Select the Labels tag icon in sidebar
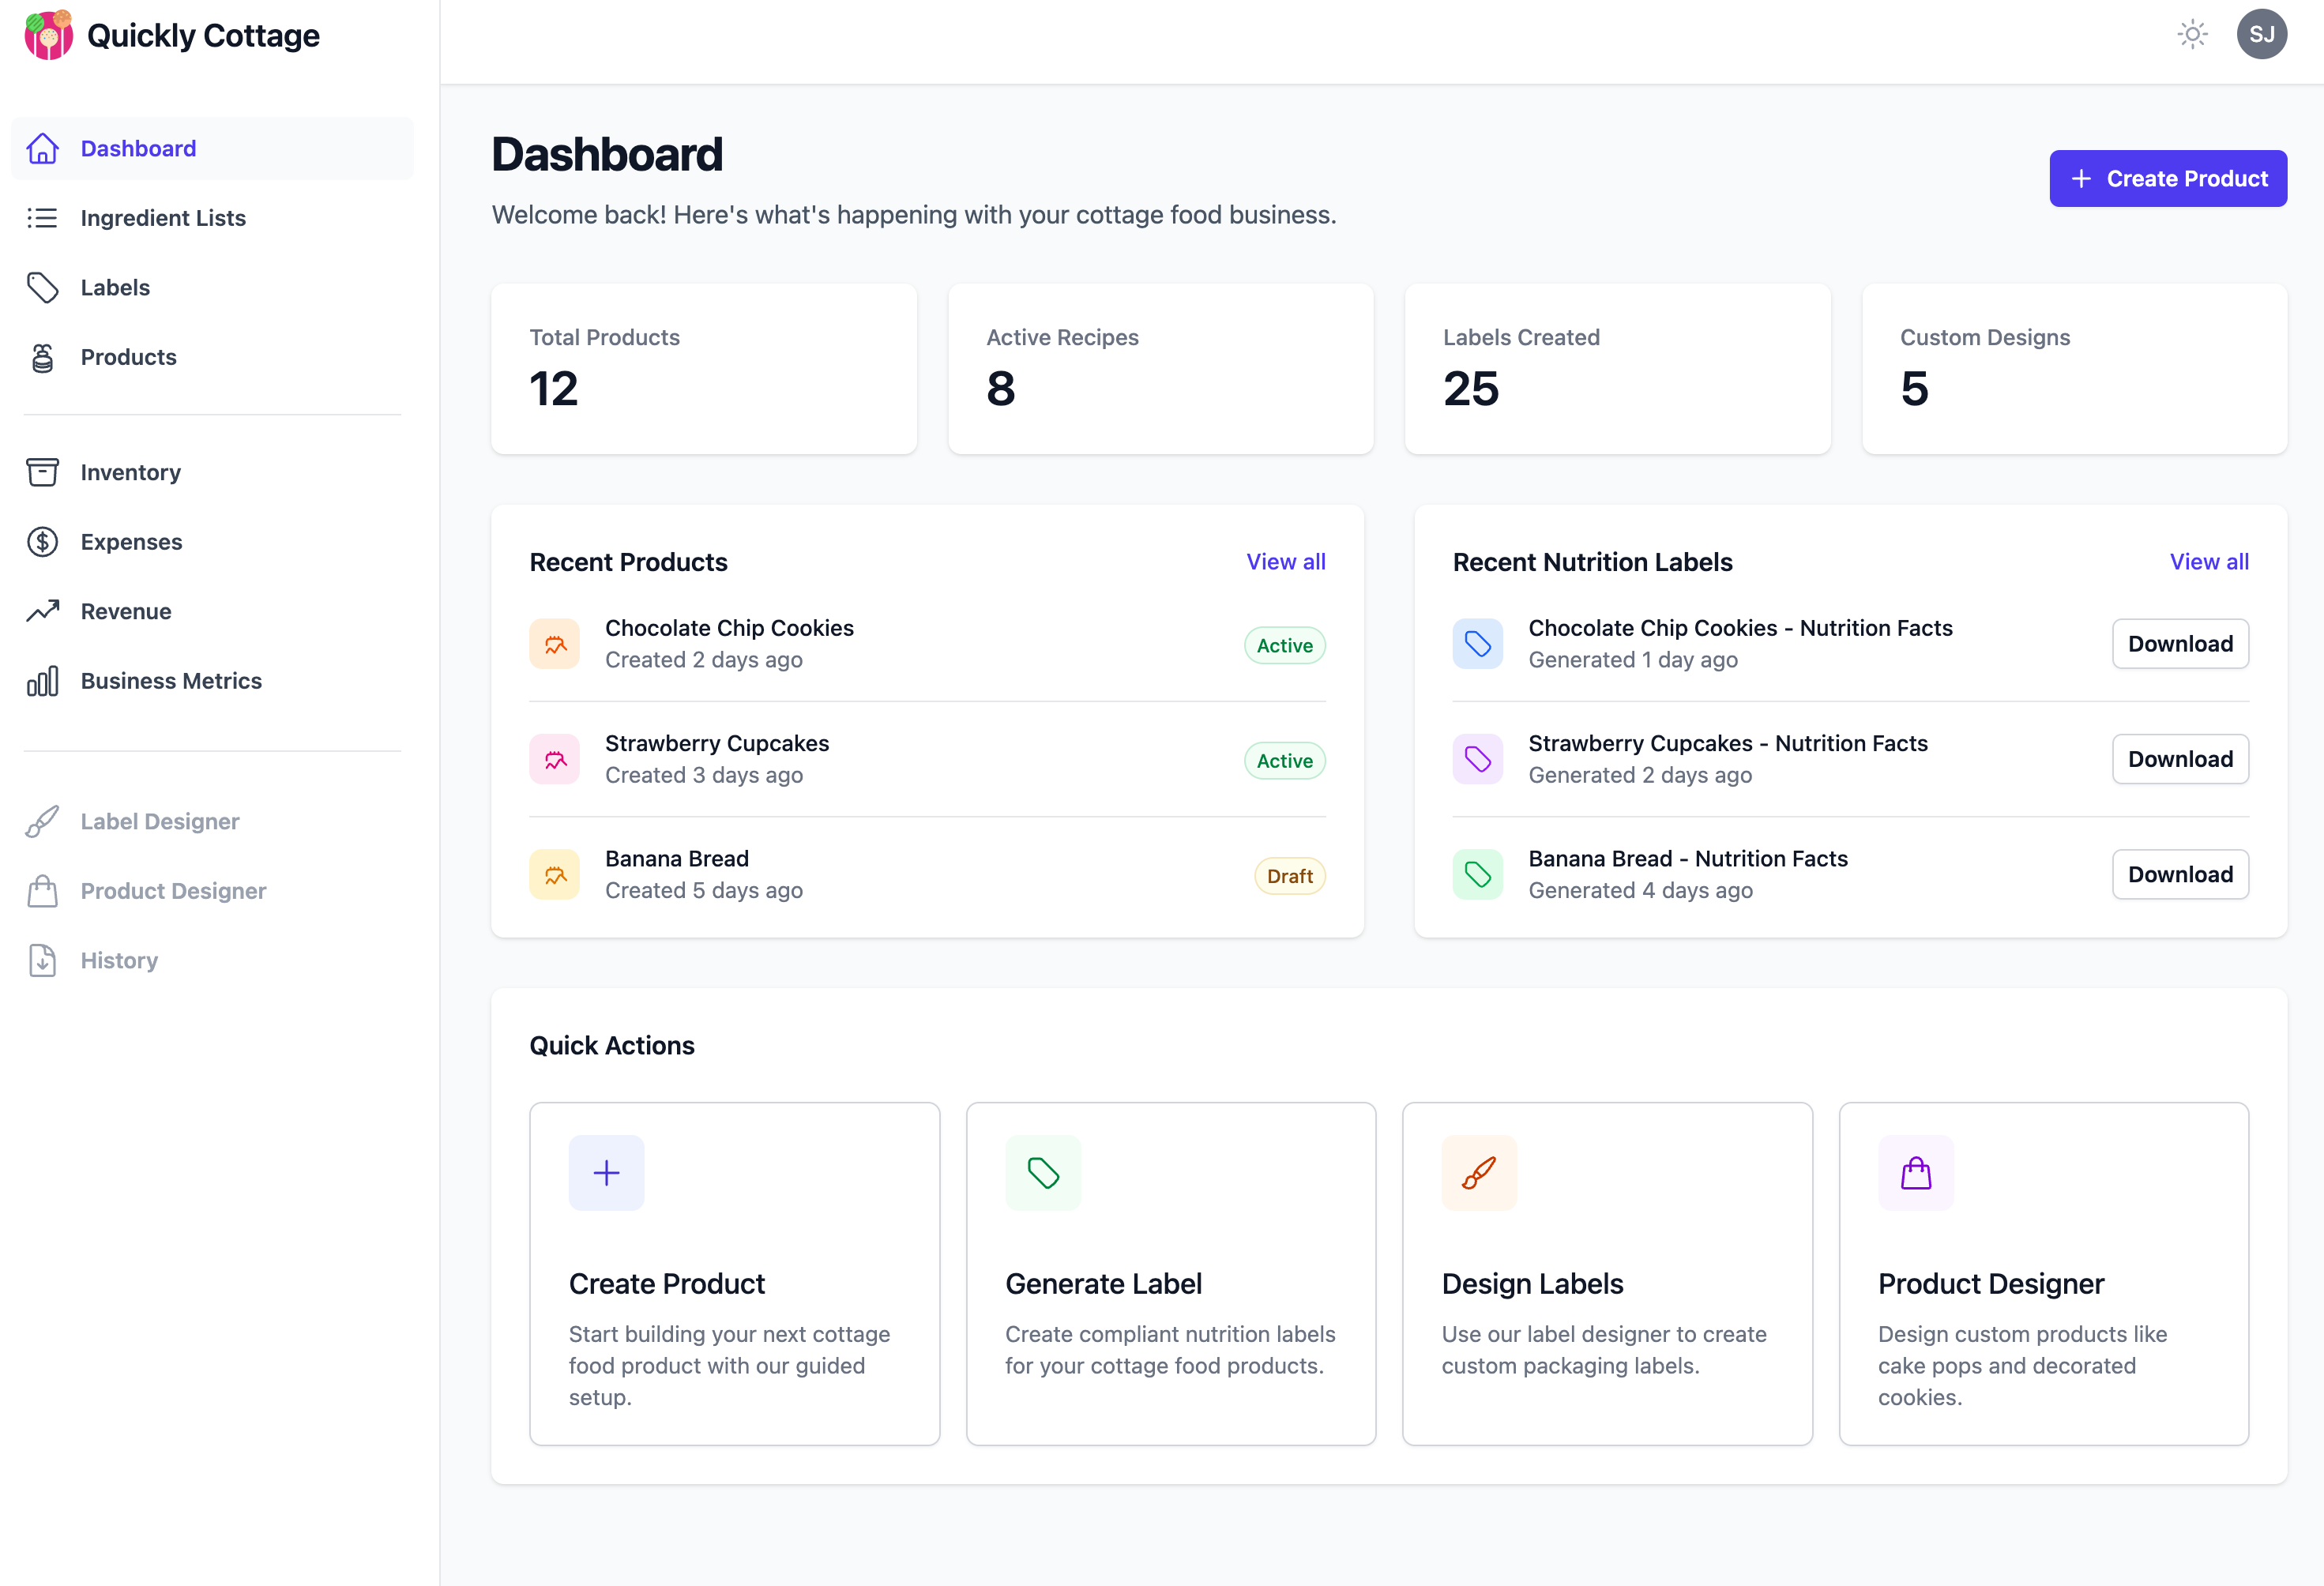Viewport: 2324px width, 1586px height. [x=43, y=287]
